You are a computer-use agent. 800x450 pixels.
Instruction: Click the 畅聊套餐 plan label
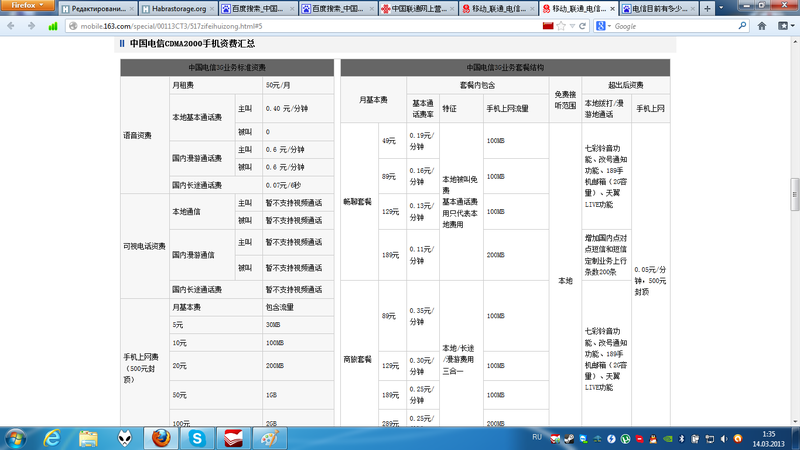pos(358,202)
